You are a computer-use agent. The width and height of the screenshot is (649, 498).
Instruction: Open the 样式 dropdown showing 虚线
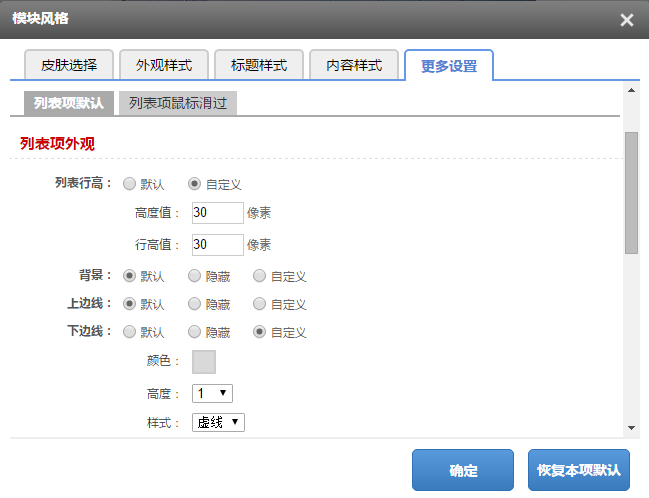[x=218, y=423]
